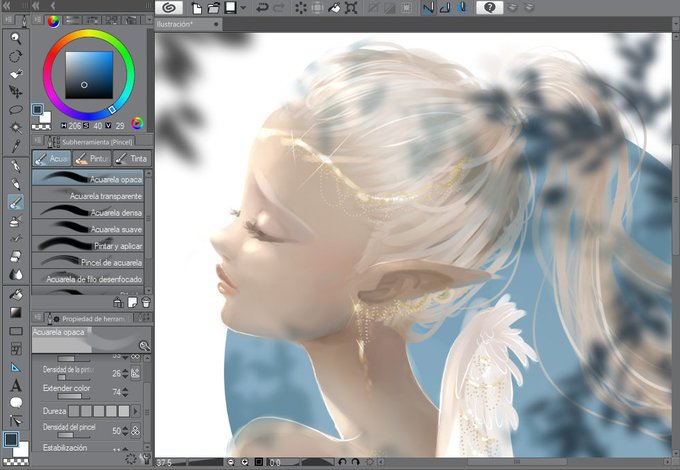Switch to the color slider palette tab

coord(73,20)
